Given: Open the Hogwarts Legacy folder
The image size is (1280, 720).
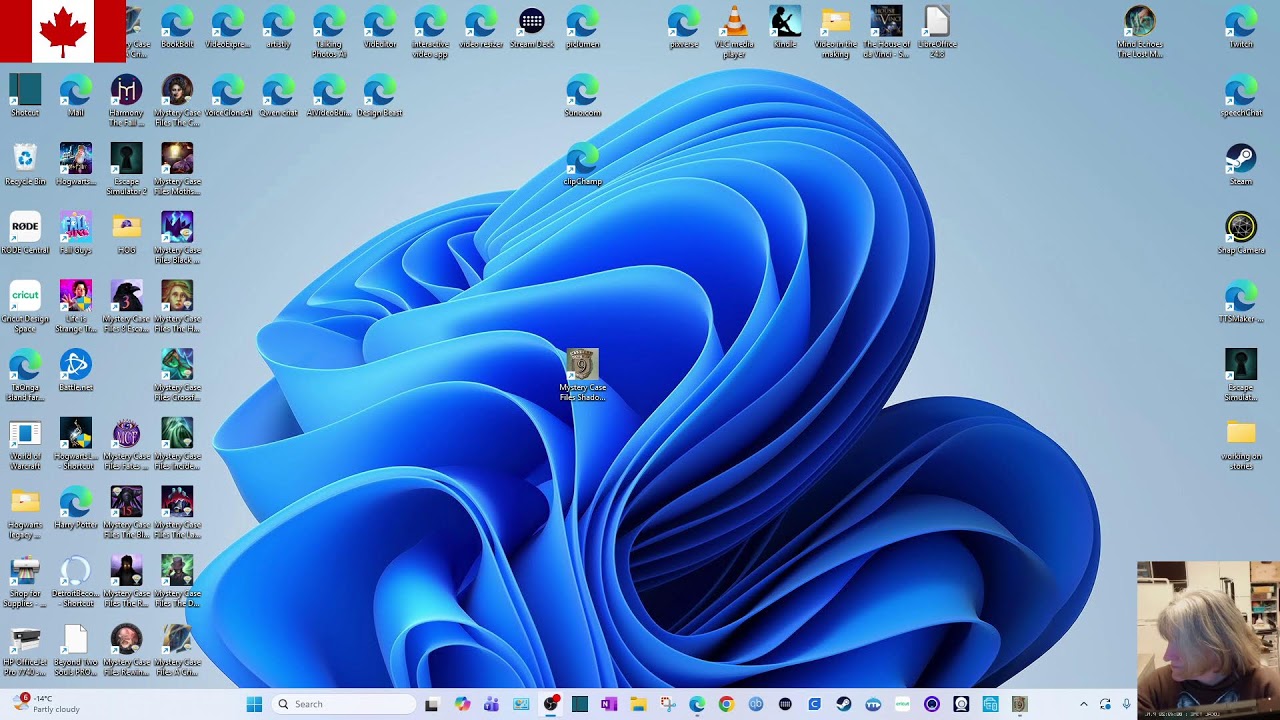Looking at the screenshot, I should pyautogui.click(x=25, y=513).
